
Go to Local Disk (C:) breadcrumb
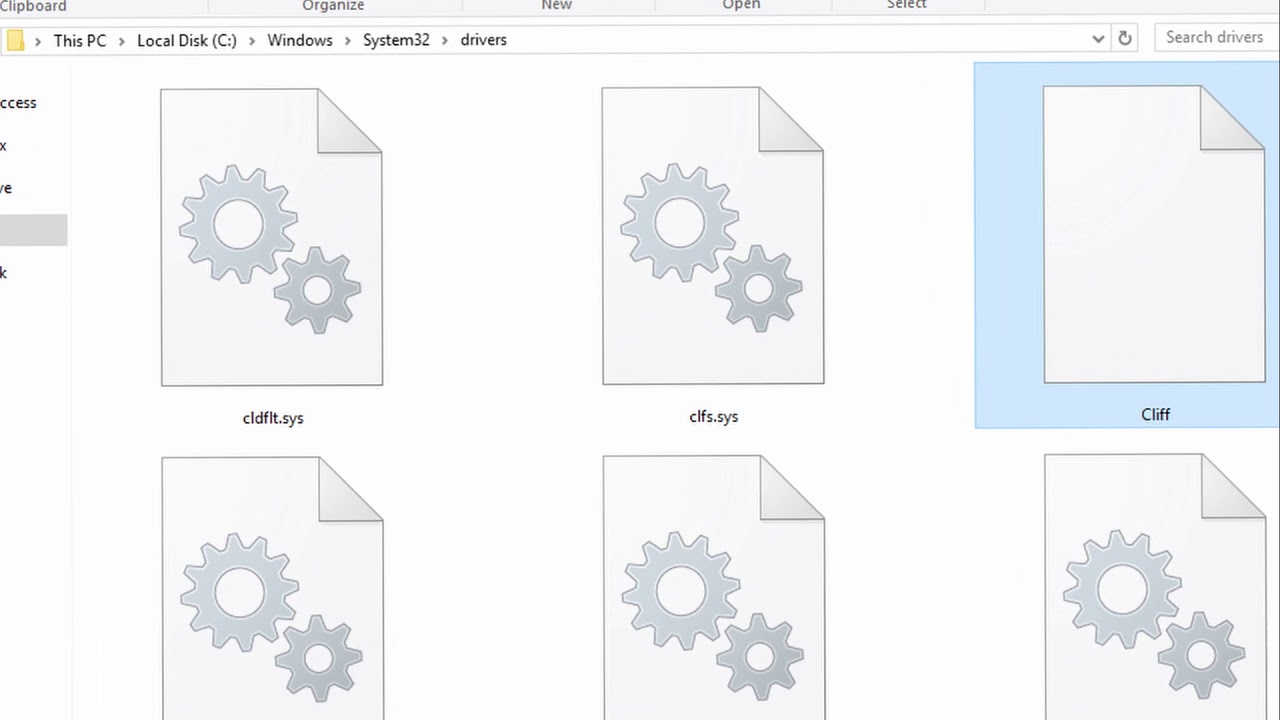187,40
